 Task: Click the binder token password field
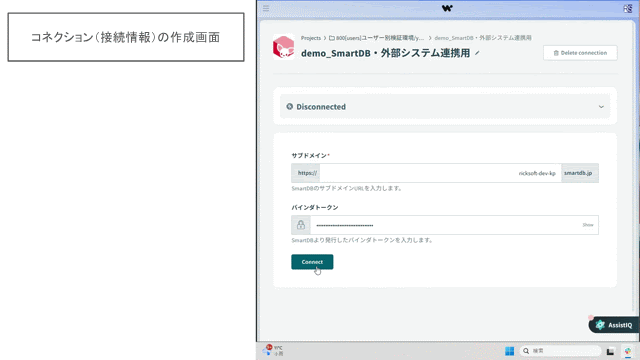click(x=445, y=225)
